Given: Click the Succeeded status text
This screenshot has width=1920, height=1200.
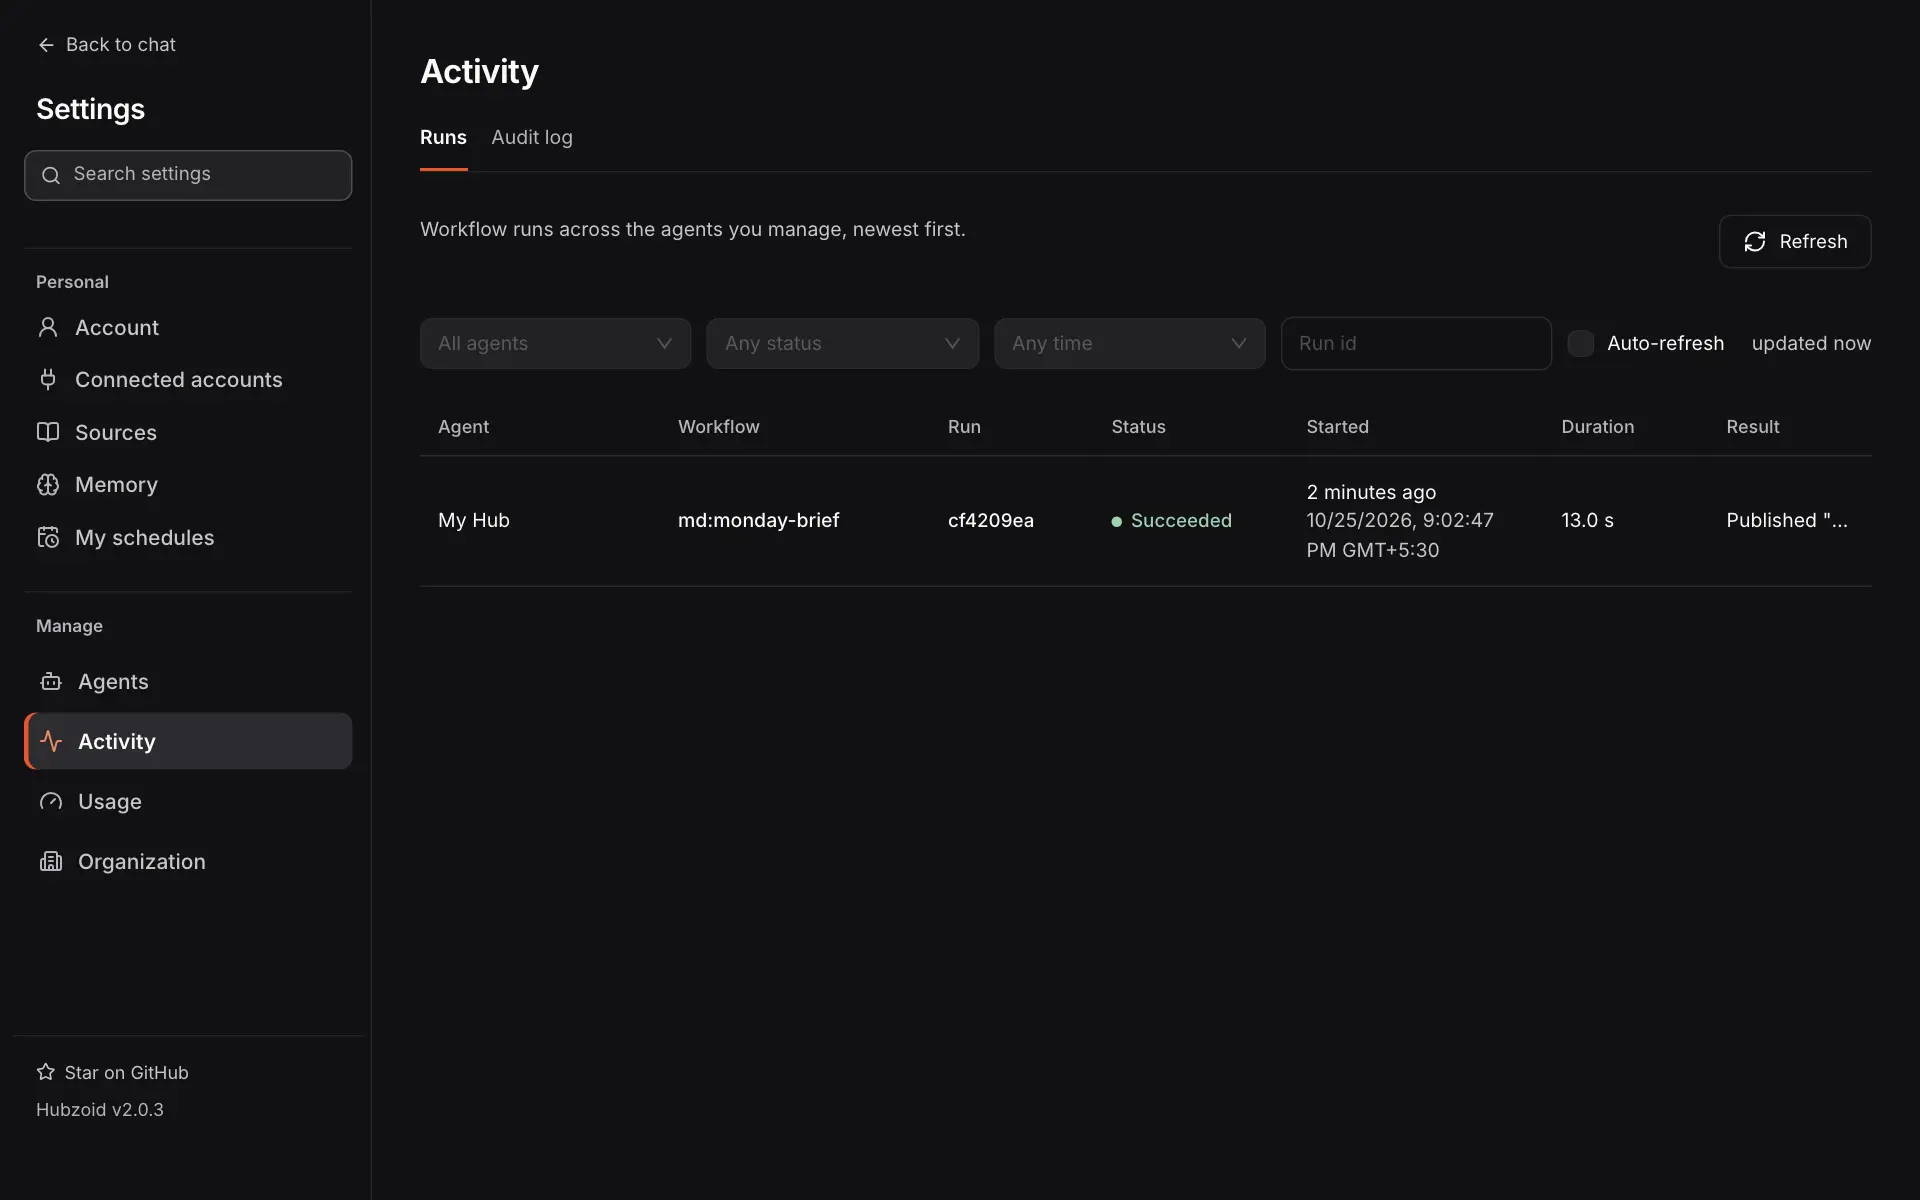Looking at the screenshot, I should (x=1181, y=520).
